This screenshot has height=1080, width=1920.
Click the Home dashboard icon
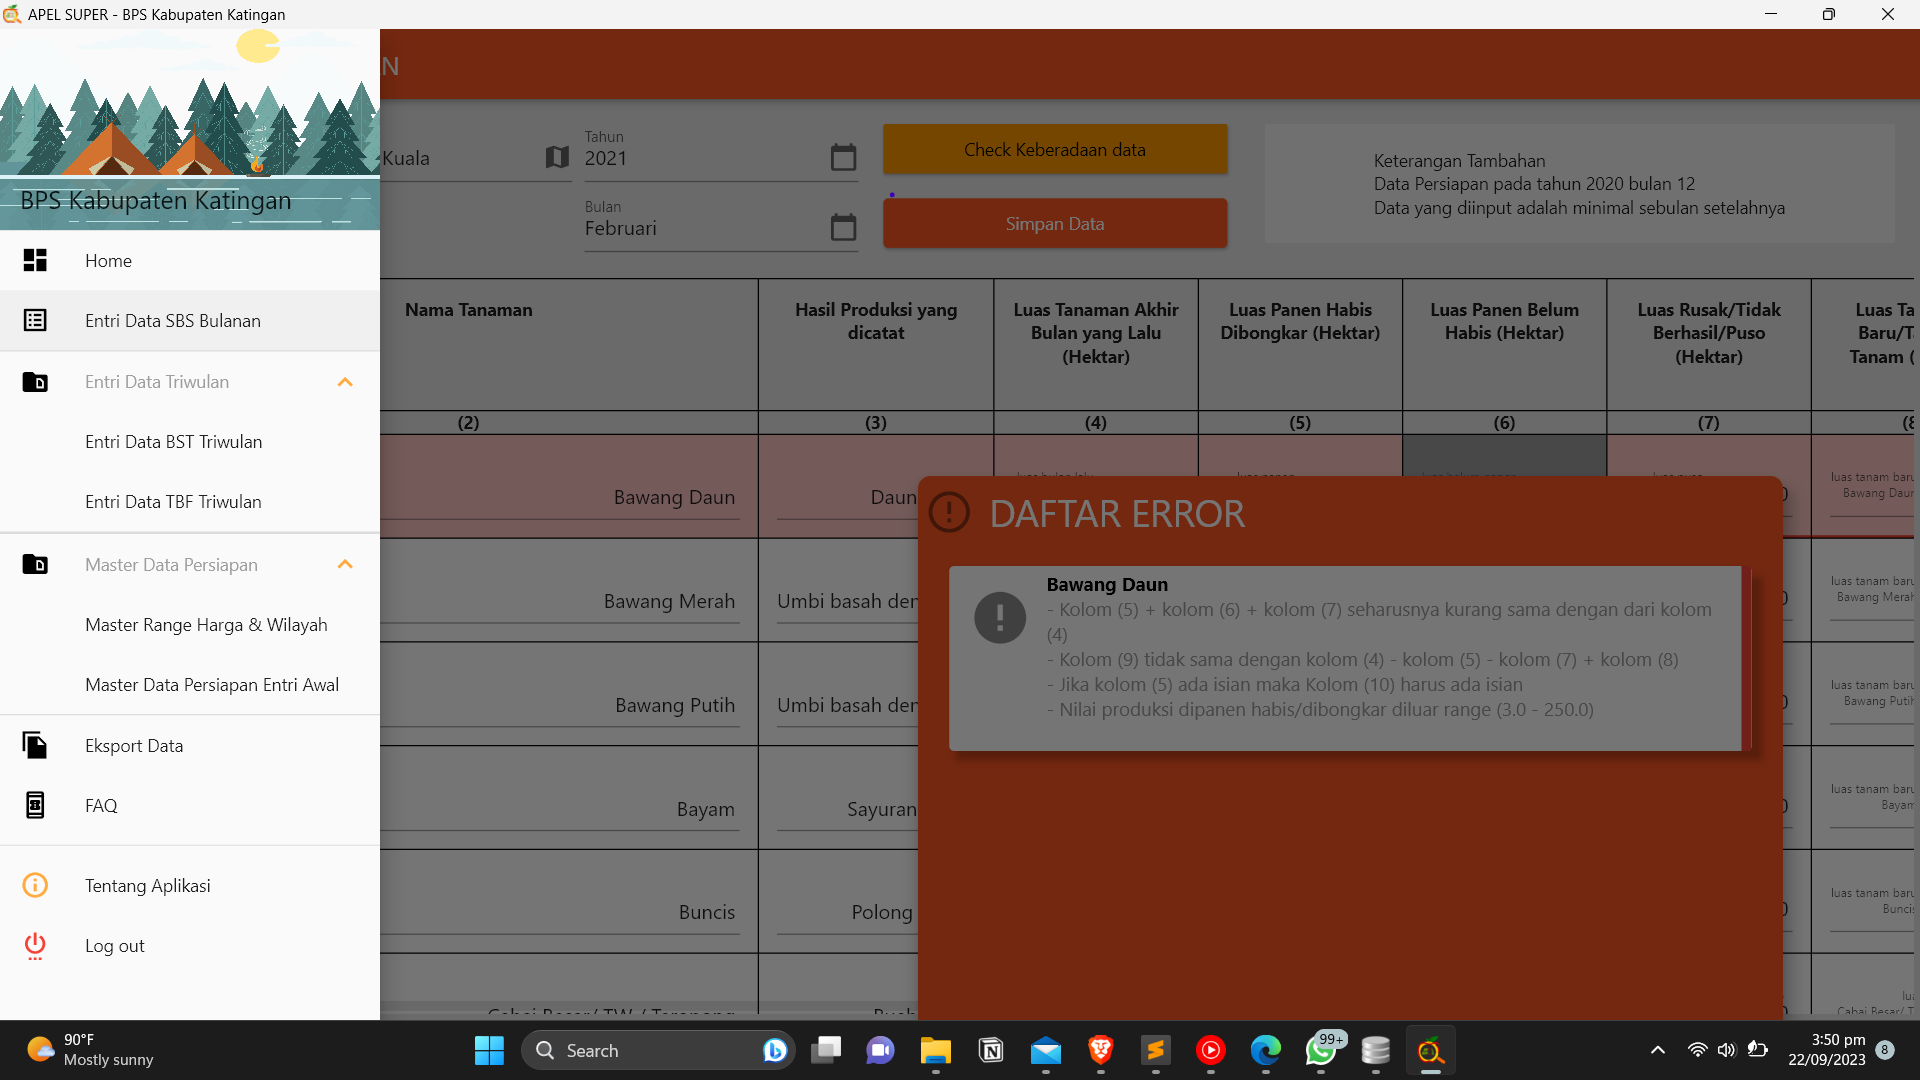click(35, 261)
